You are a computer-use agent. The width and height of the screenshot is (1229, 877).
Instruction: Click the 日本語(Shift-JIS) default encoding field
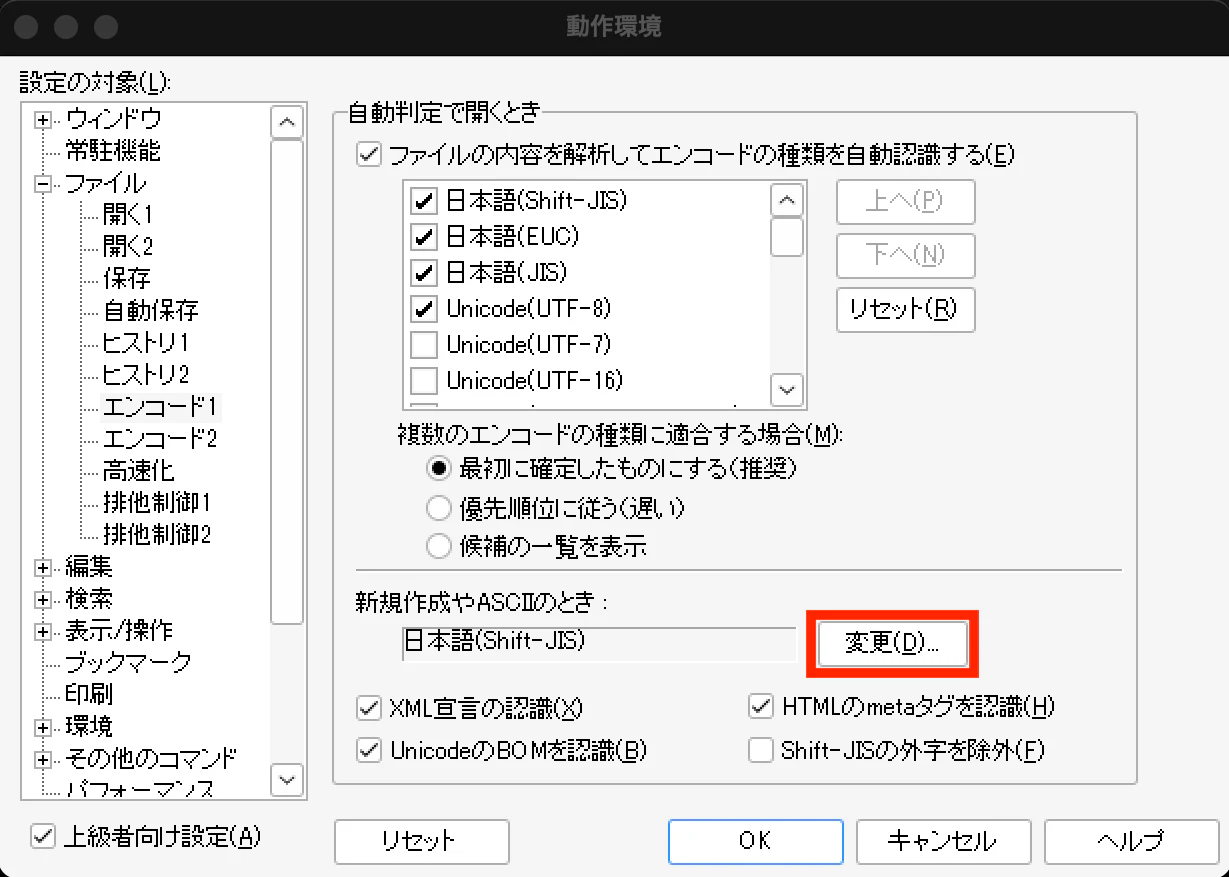pyautogui.click(x=599, y=643)
